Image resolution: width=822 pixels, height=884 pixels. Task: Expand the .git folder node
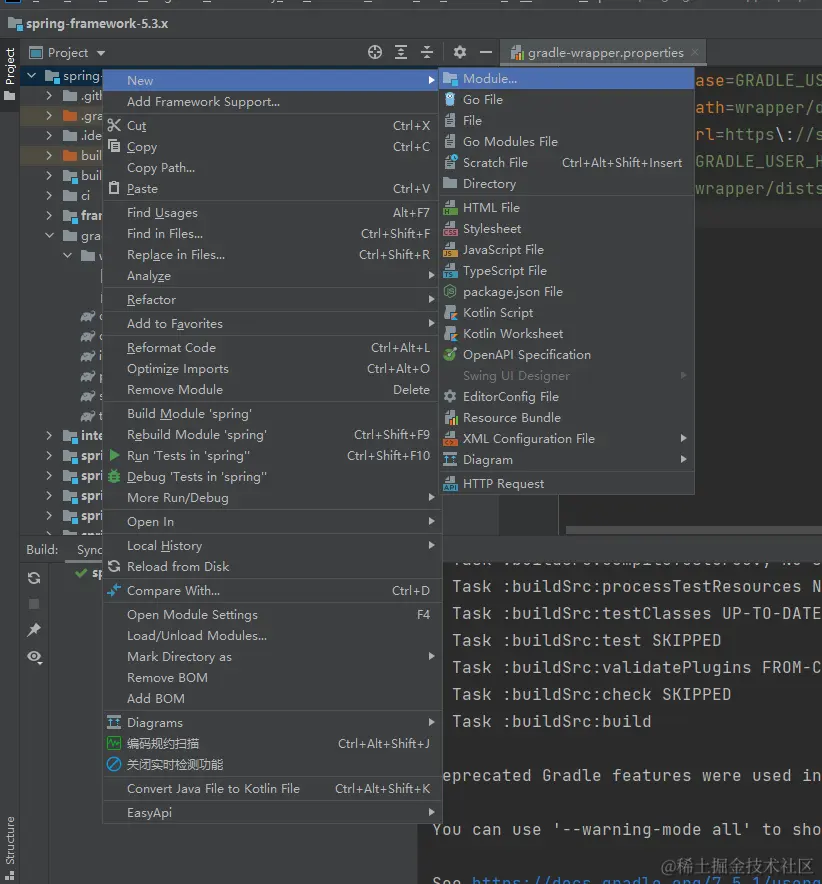pos(49,96)
